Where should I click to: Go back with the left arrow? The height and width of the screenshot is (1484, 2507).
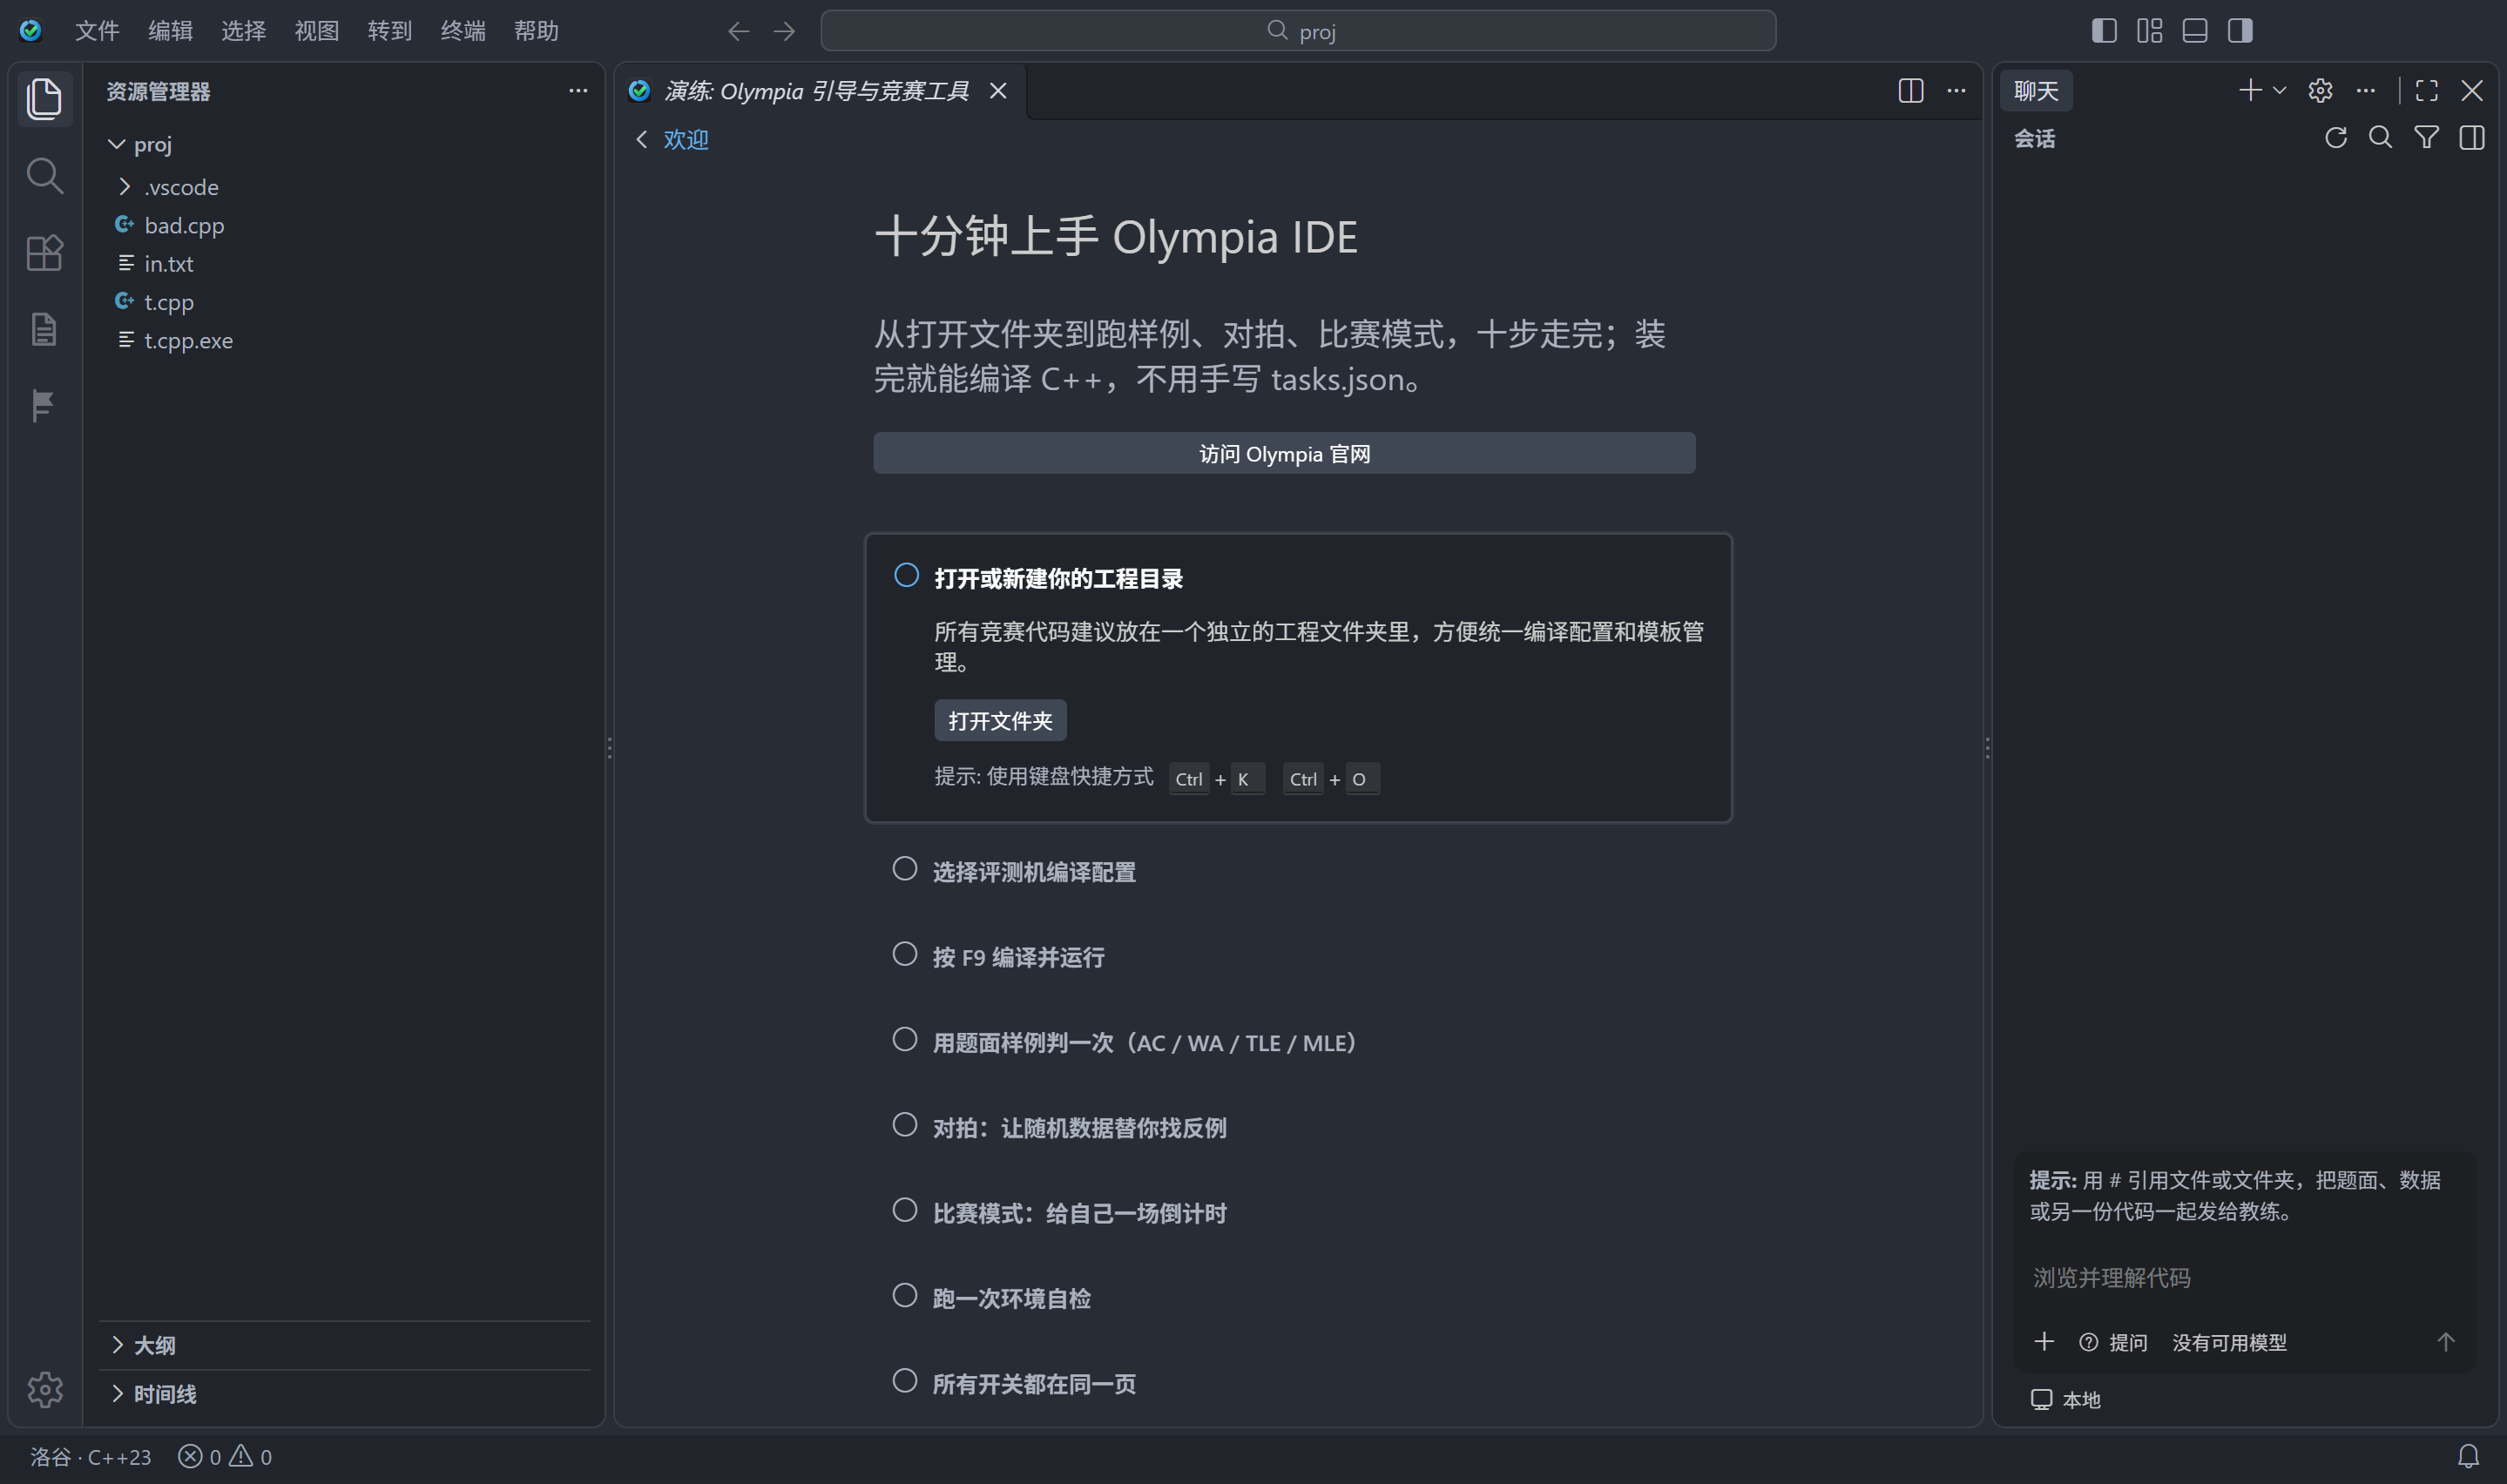tap(738, 32)
